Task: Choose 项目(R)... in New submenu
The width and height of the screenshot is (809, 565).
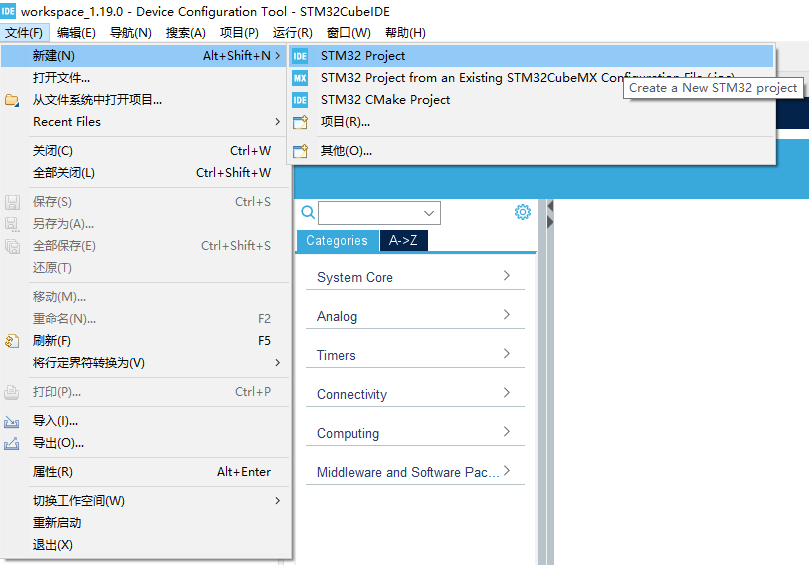Action: click(531, 122)
